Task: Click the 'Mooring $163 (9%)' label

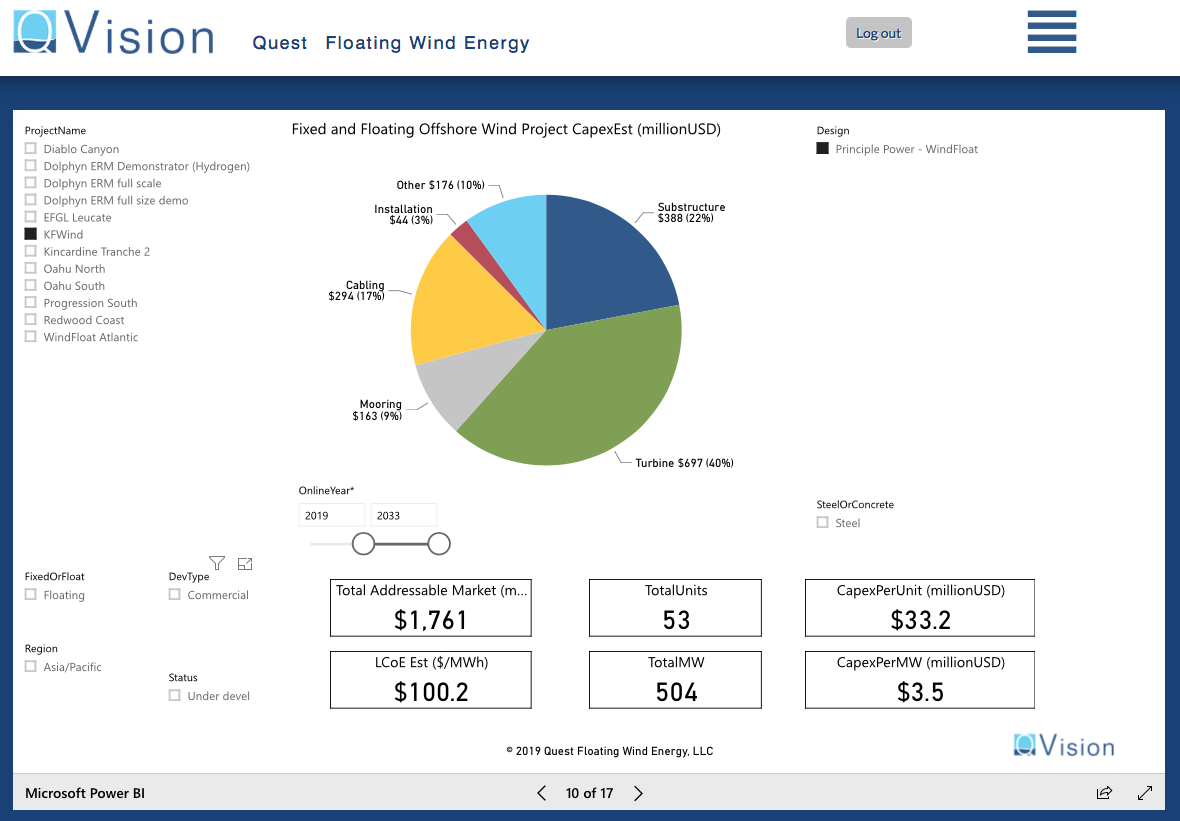Action: 377,410
